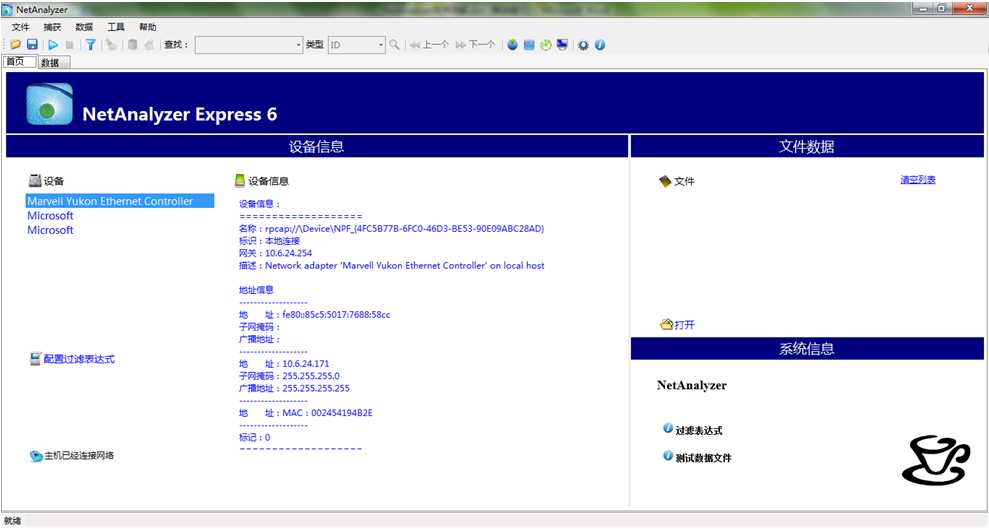Click the blue funnel filter icon
The height and width of the screenshot is (529, 989).
(91, 45)
